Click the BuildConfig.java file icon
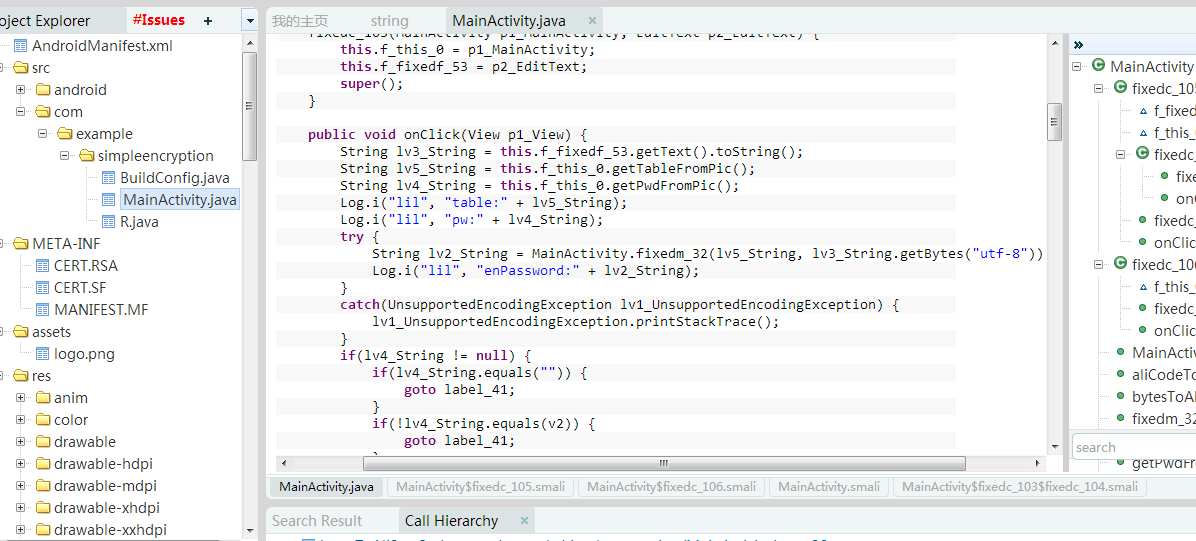This screenshot has width=1196, height=541. click(x=109, y=178)
